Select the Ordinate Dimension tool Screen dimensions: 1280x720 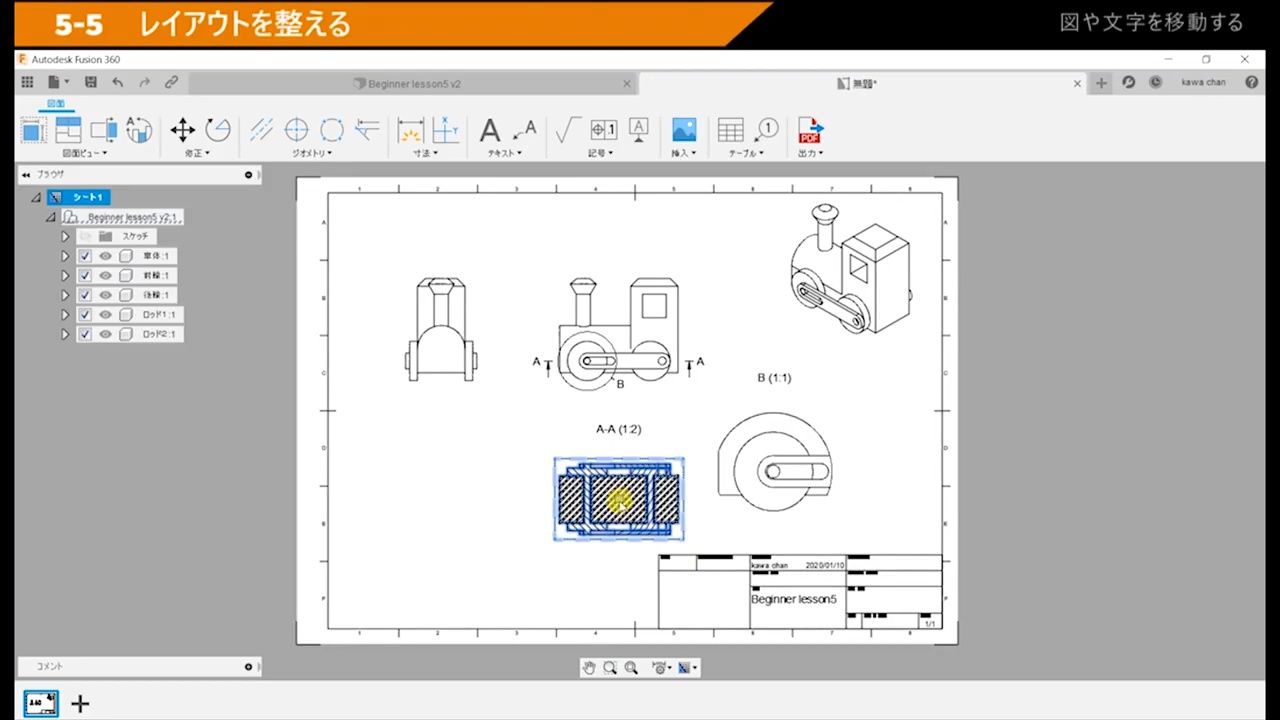point(445,130)
